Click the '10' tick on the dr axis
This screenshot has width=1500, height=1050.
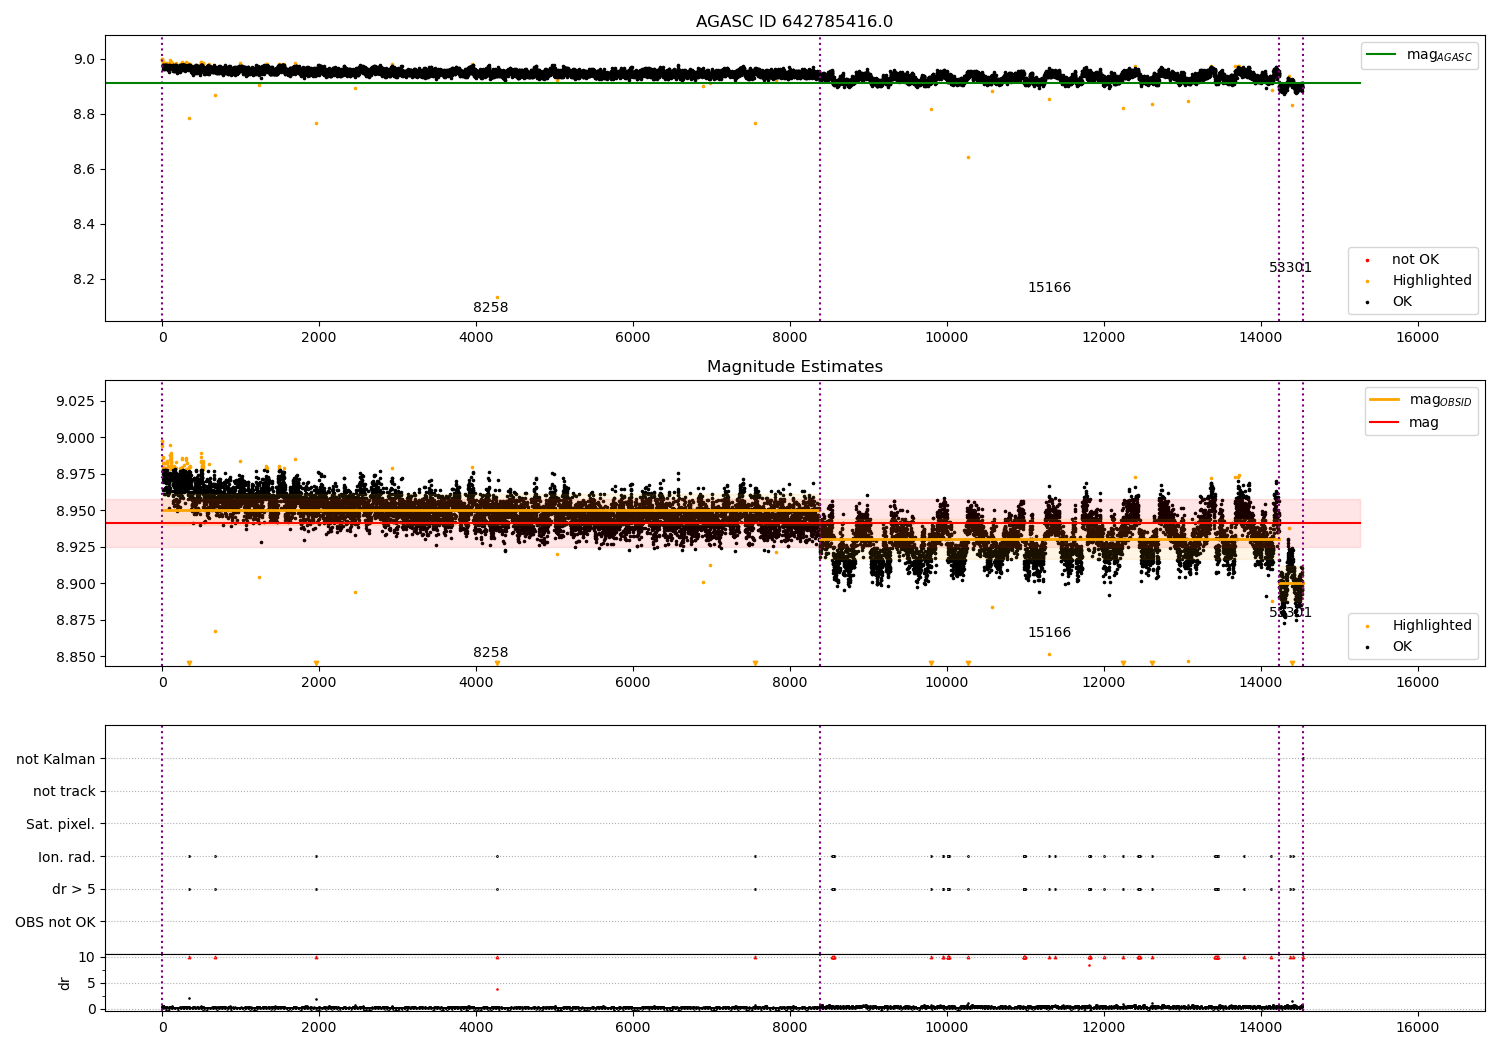coord(86,957)
